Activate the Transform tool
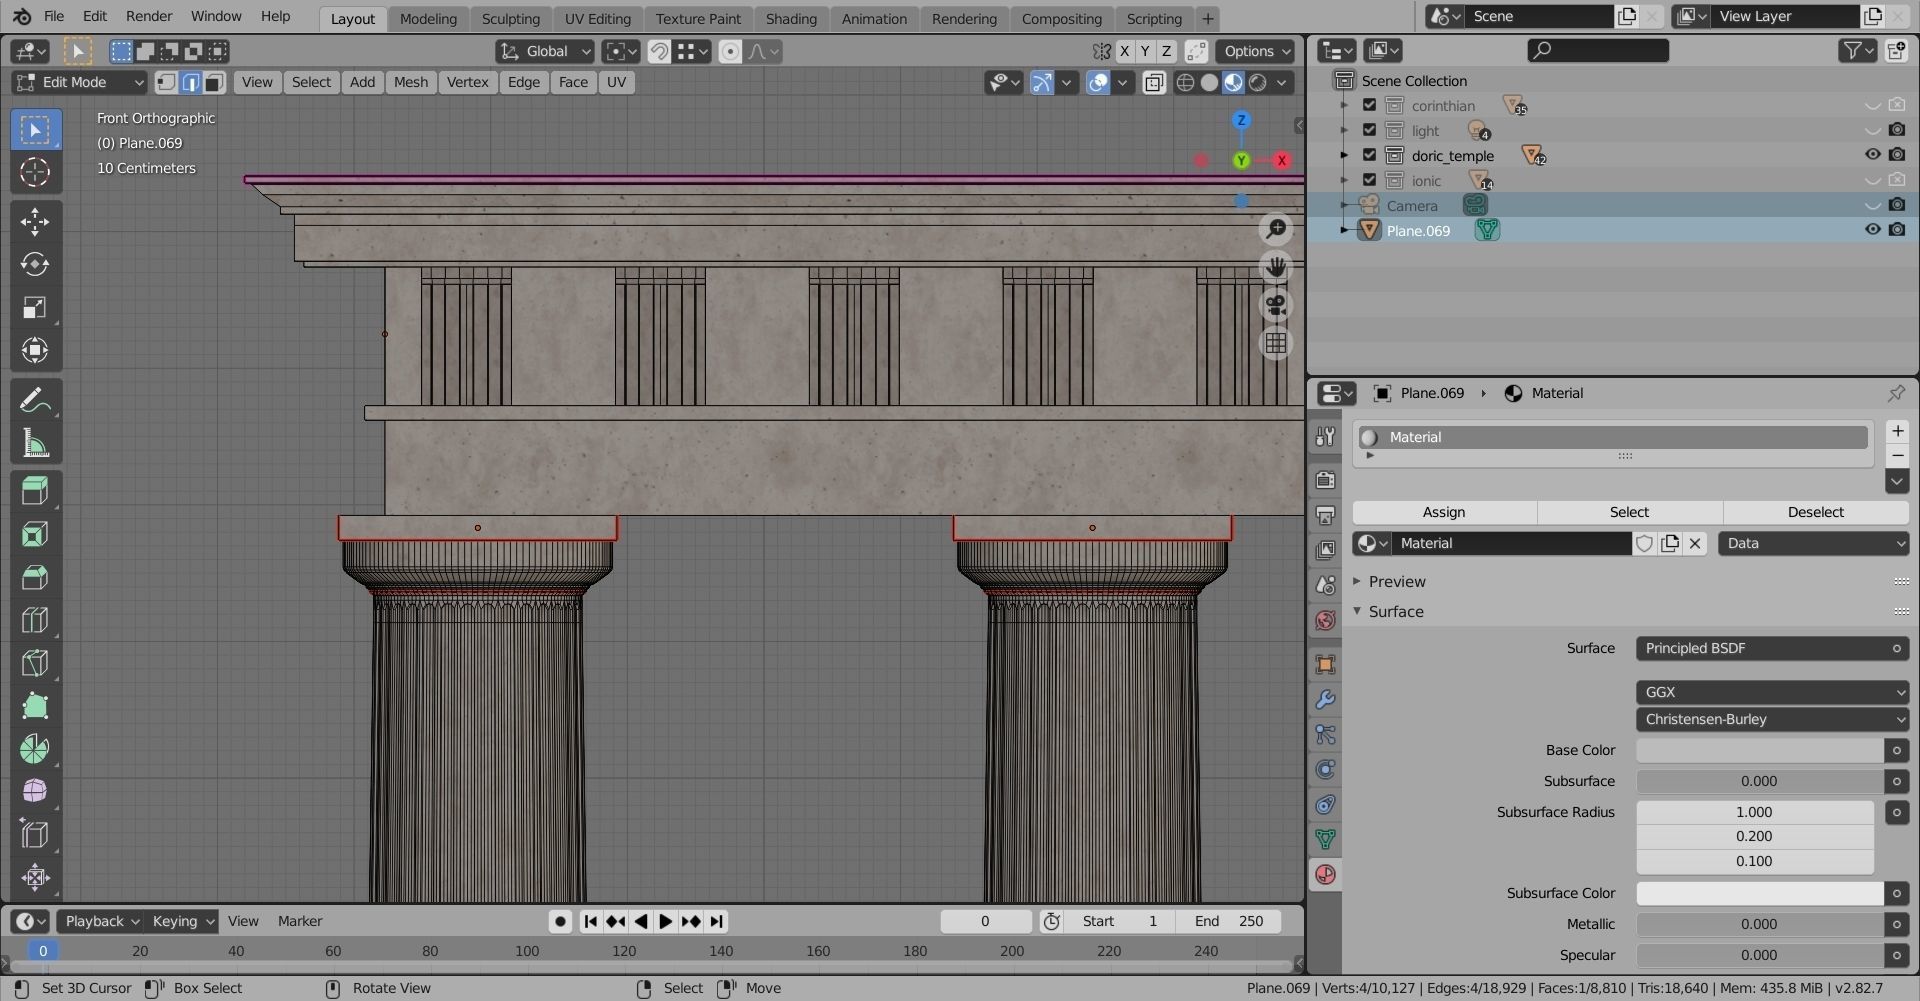The height and width of the screenshot is (1001, 1920). click(35, 350)
